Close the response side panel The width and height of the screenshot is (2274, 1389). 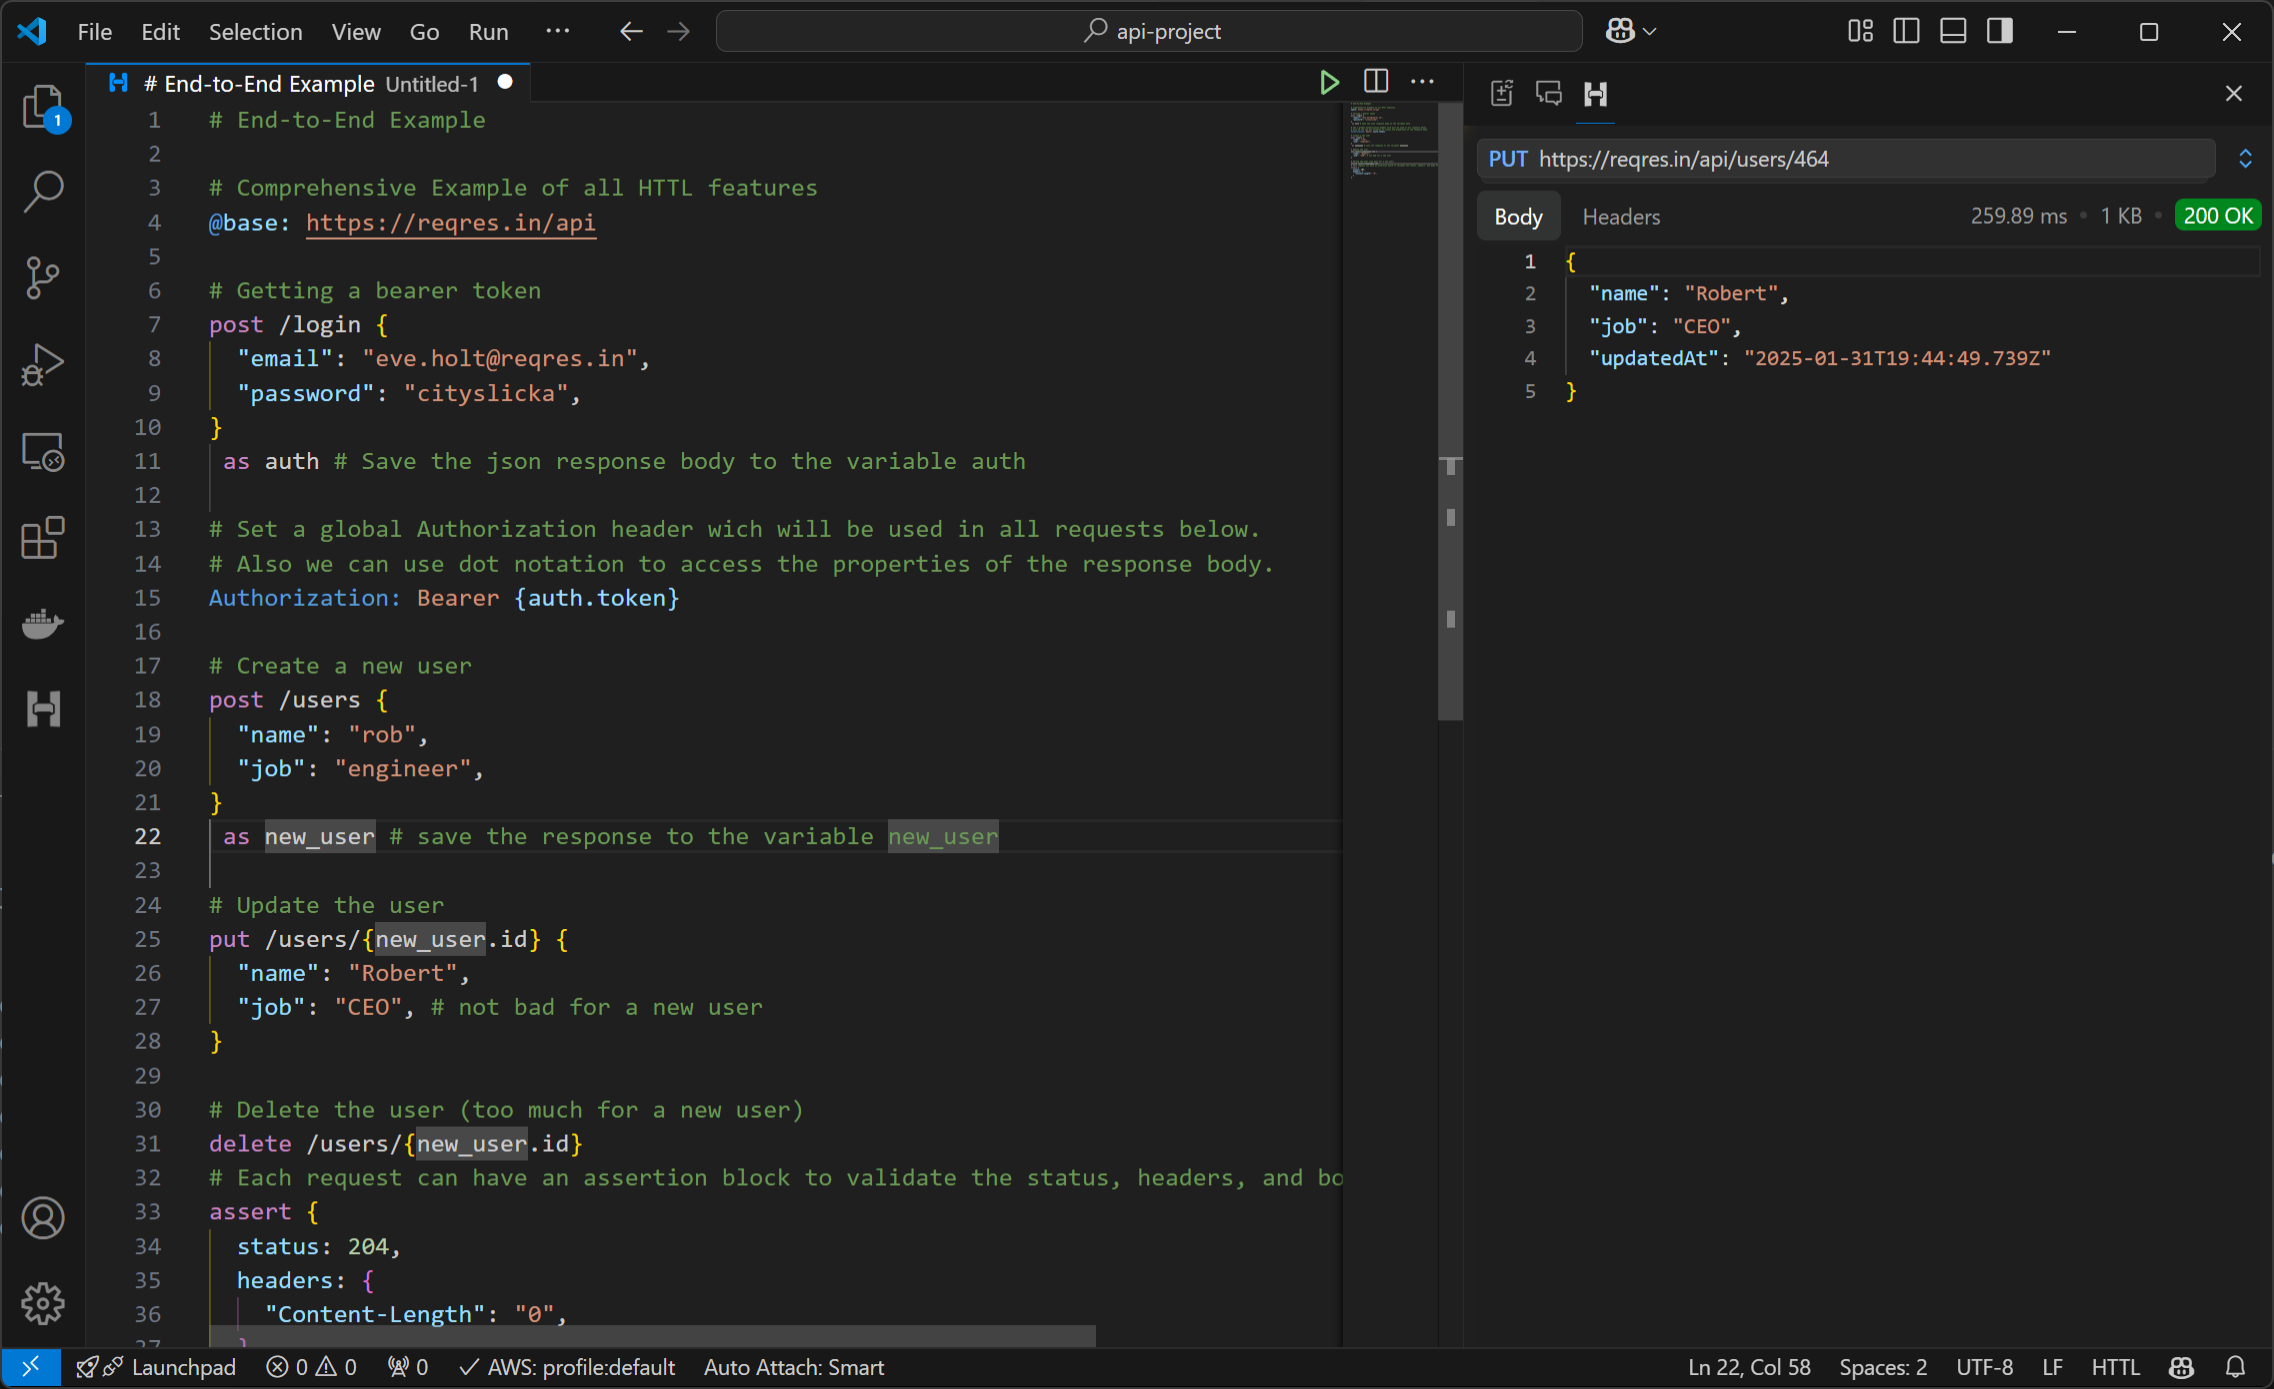(2234, 93)
